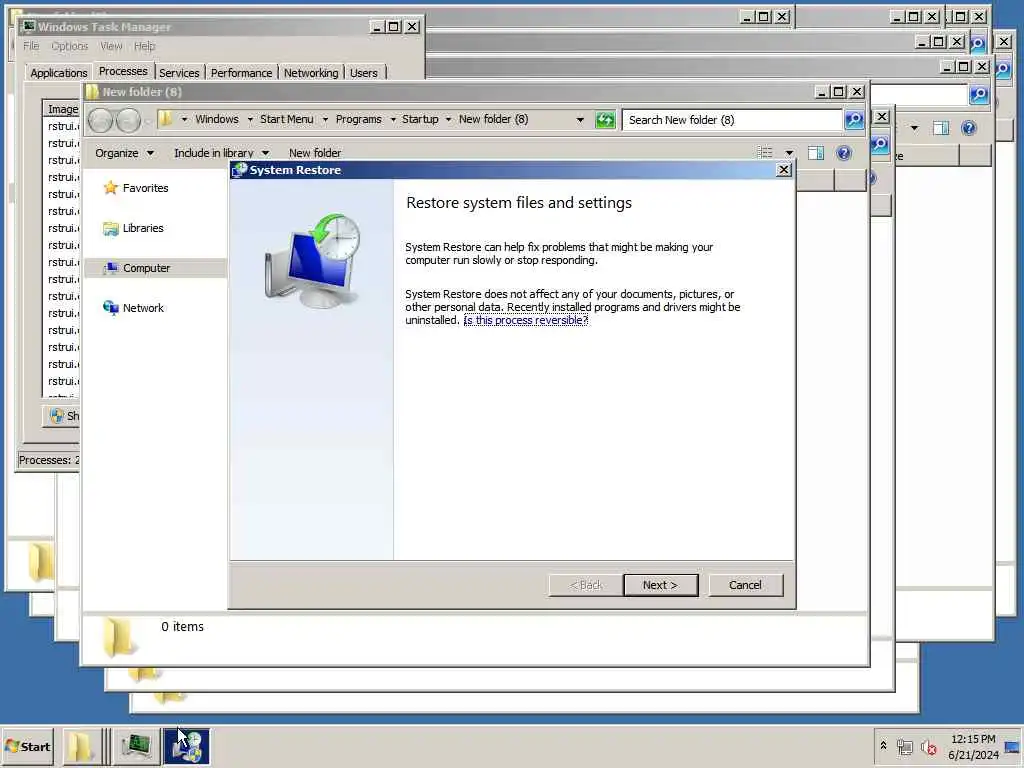Viewport: 1024px width, 768px height.
Task: Click Explorer folder icon on taskbar
Action: [x=81, y=746]
